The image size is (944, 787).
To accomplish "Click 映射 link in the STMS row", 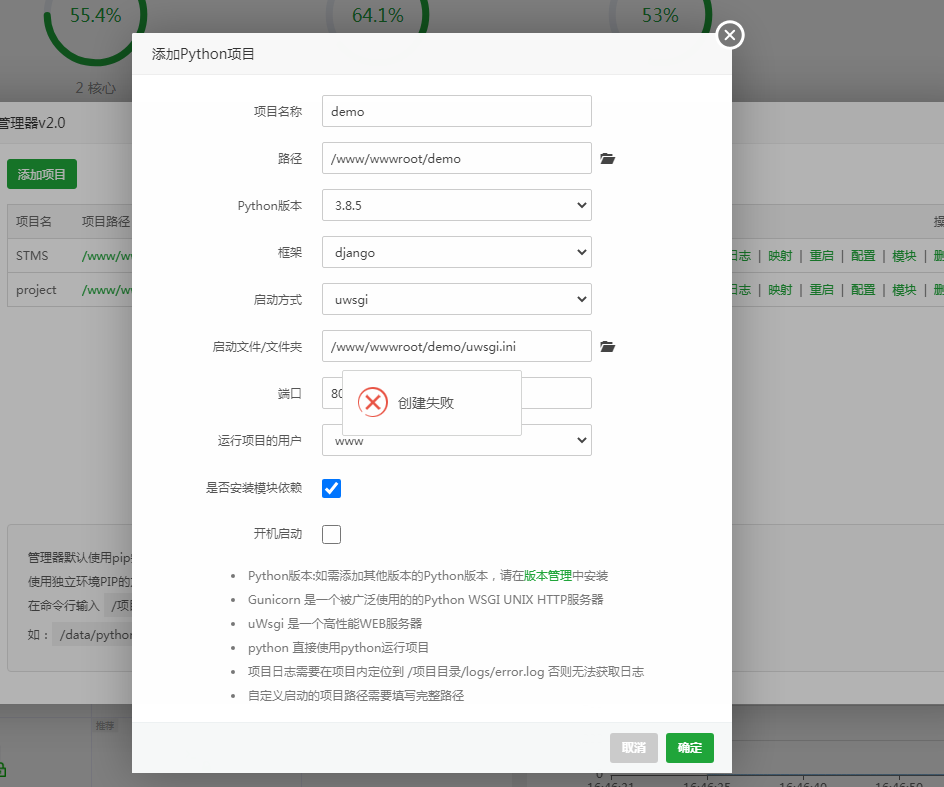I will click(780, 256).
